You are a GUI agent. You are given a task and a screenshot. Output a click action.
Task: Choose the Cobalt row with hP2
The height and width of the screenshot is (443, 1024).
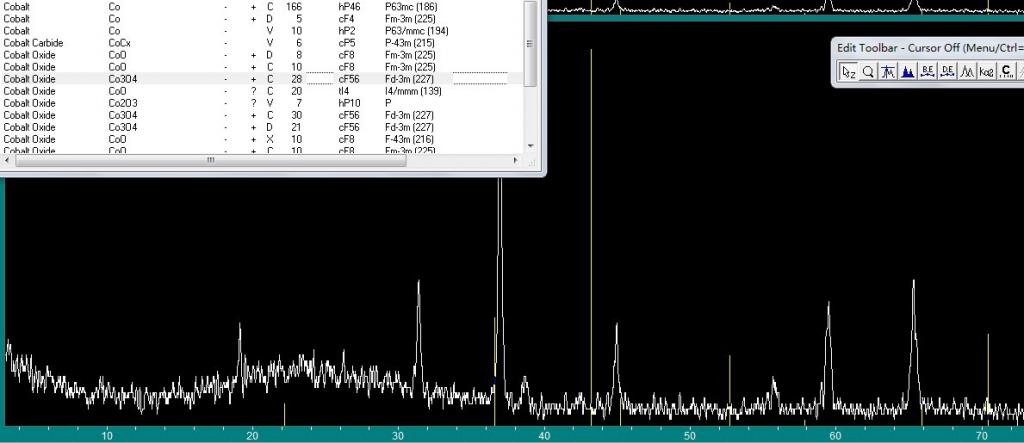click(x=261, y=31)
